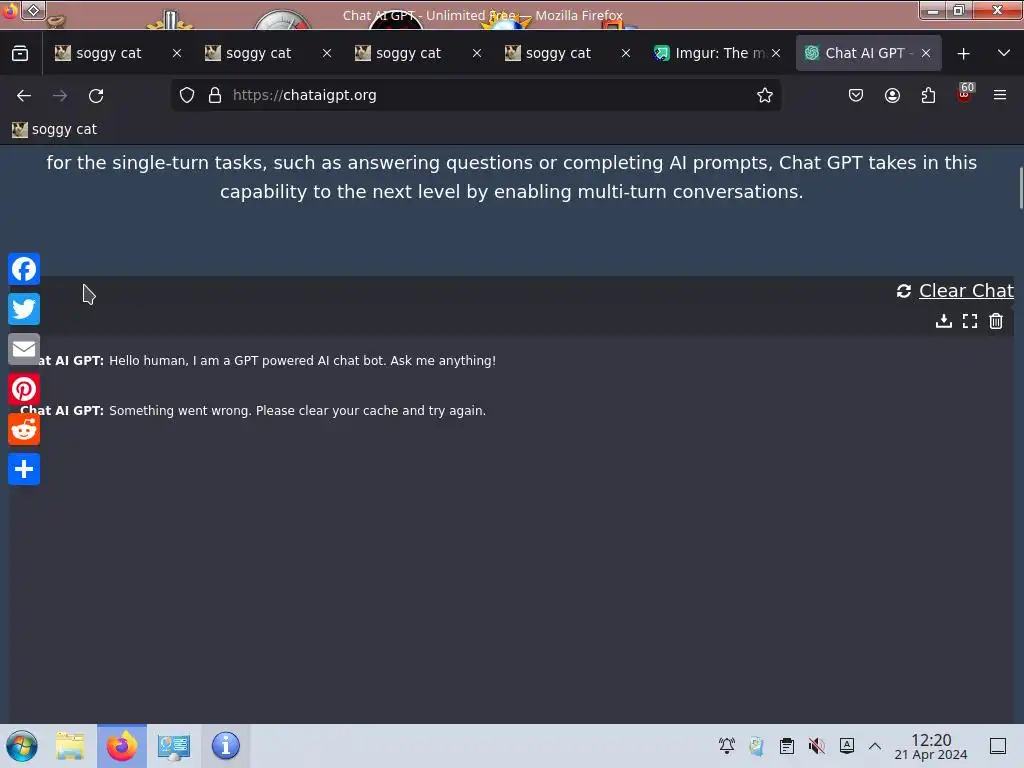Open the notifications bell in the tray

(727, 746)
